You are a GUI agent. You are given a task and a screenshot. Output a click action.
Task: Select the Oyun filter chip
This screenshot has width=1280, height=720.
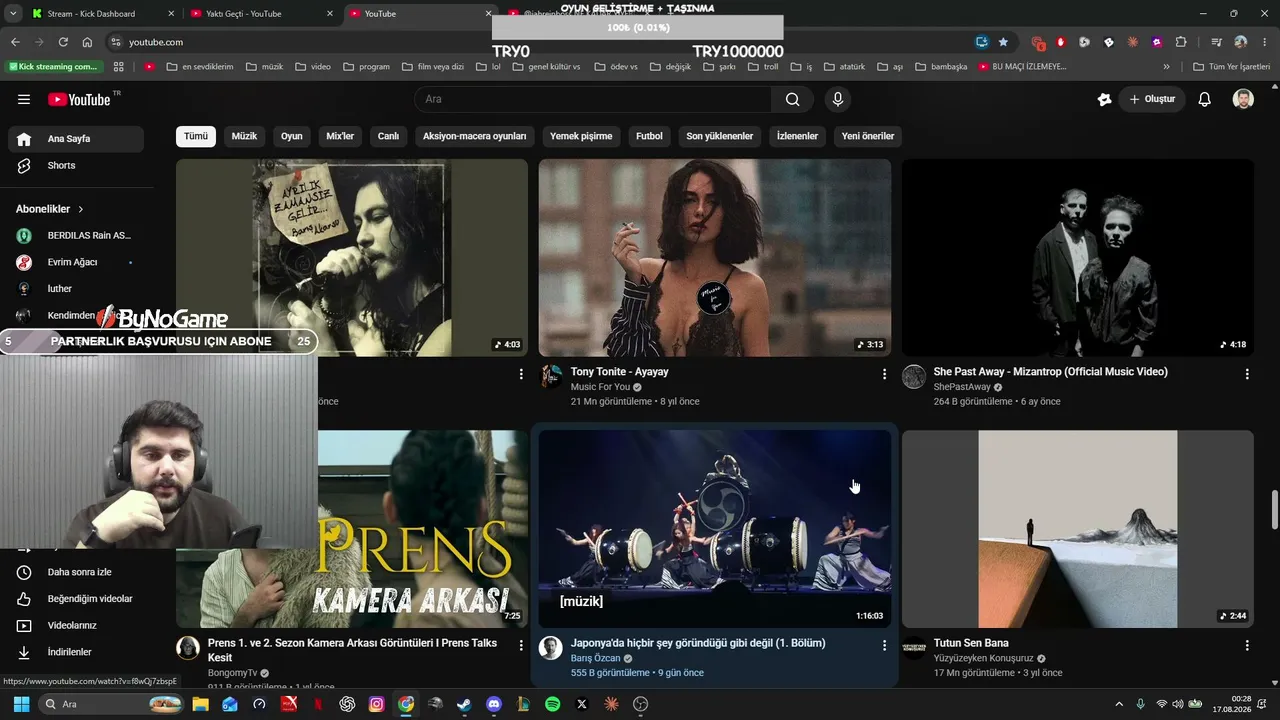[292, 136]
